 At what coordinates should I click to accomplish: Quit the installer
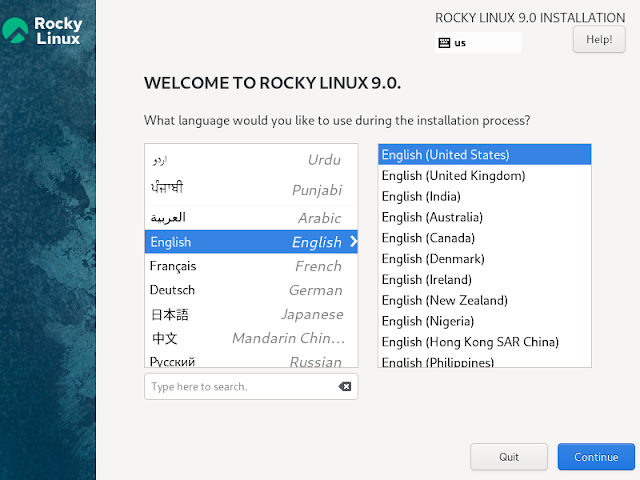tap(509, 457)
